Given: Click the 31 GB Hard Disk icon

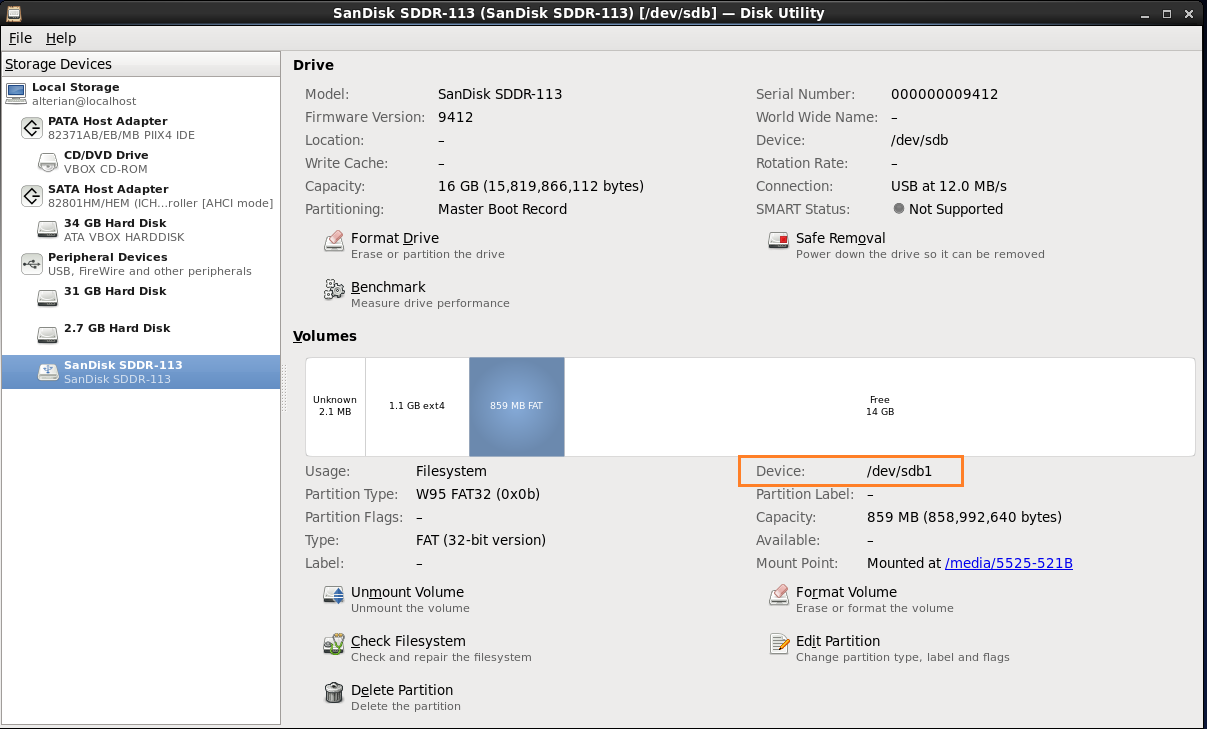Looking at the screenshot, I should (48, 298).
